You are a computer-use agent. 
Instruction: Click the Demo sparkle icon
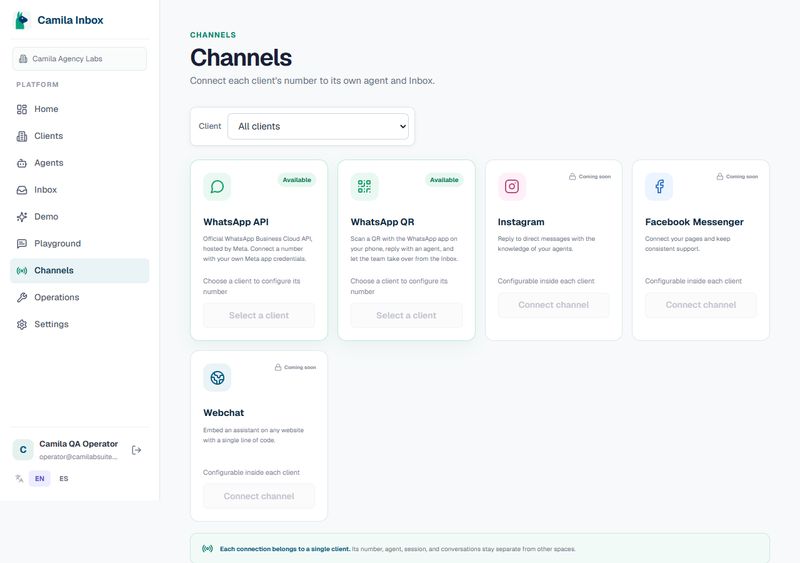(x=22, y=217)
